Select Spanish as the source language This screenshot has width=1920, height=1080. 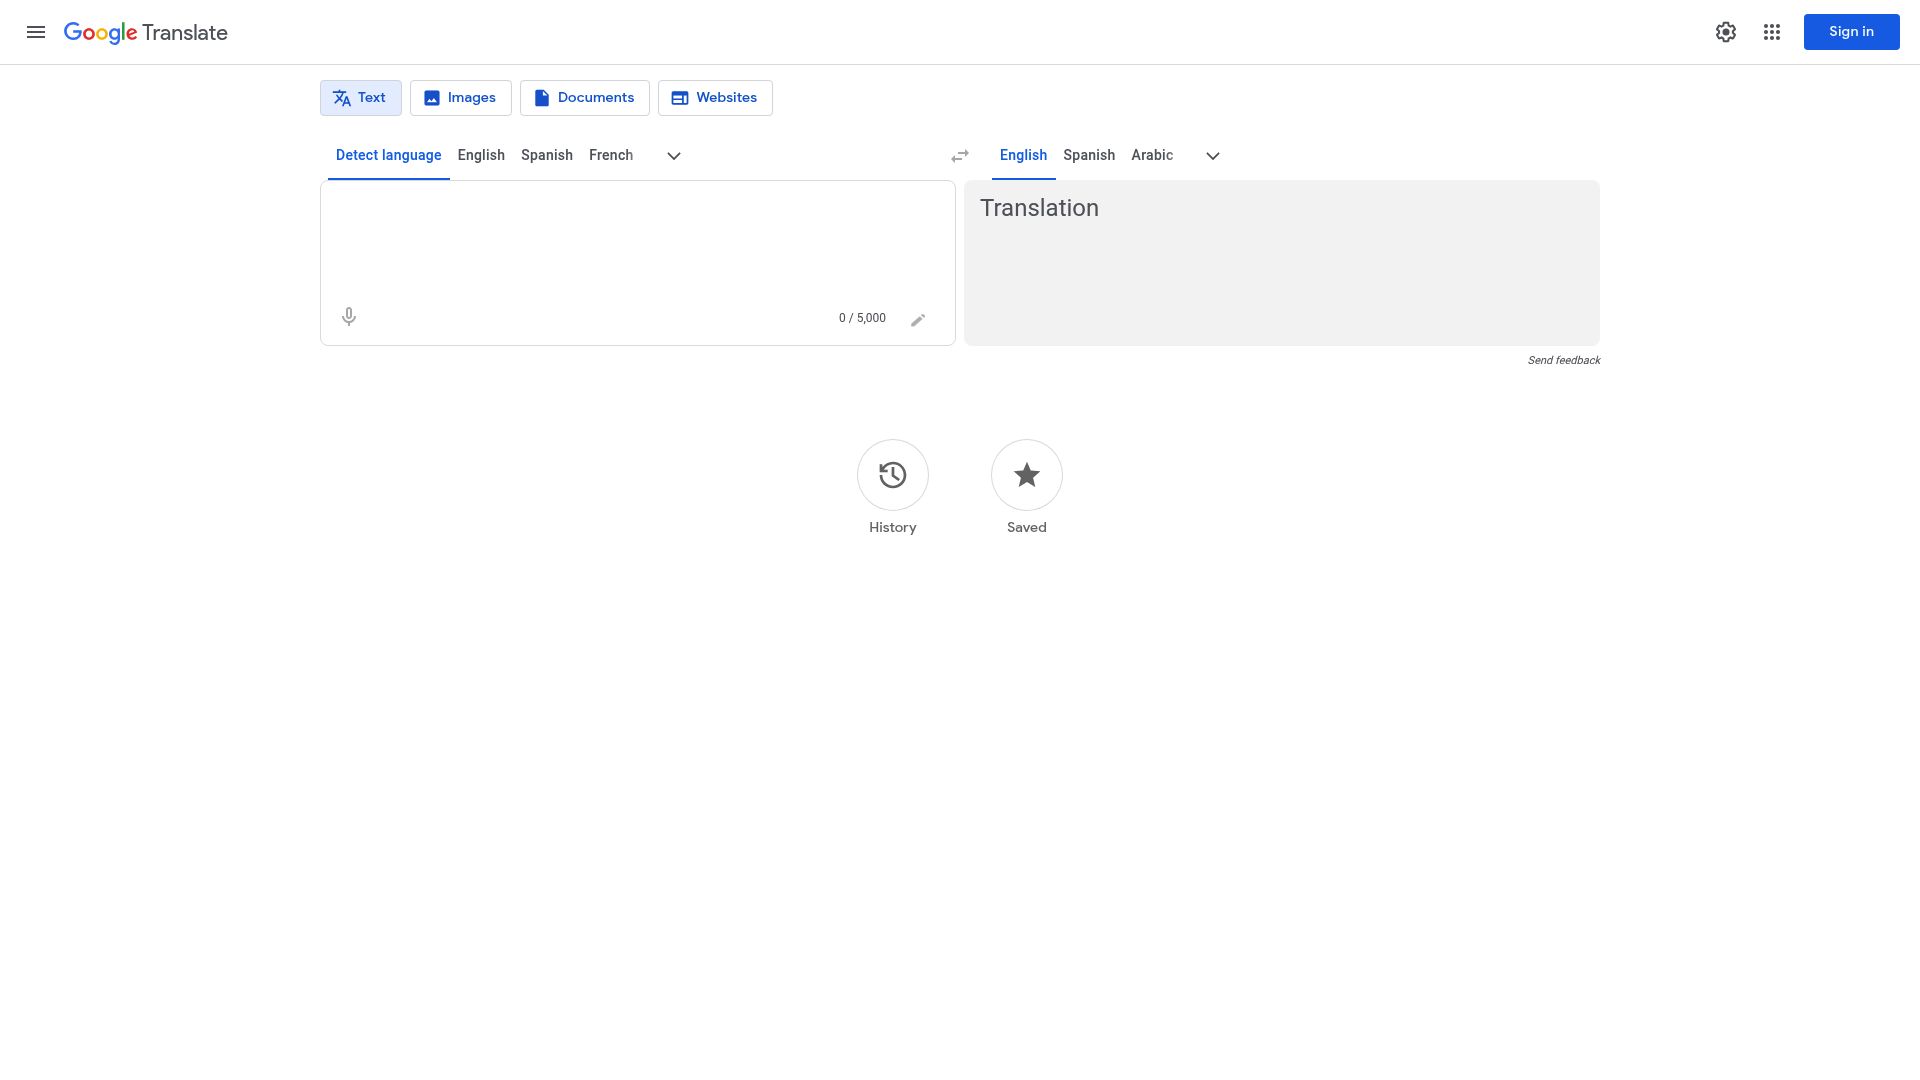pos(546,155)
